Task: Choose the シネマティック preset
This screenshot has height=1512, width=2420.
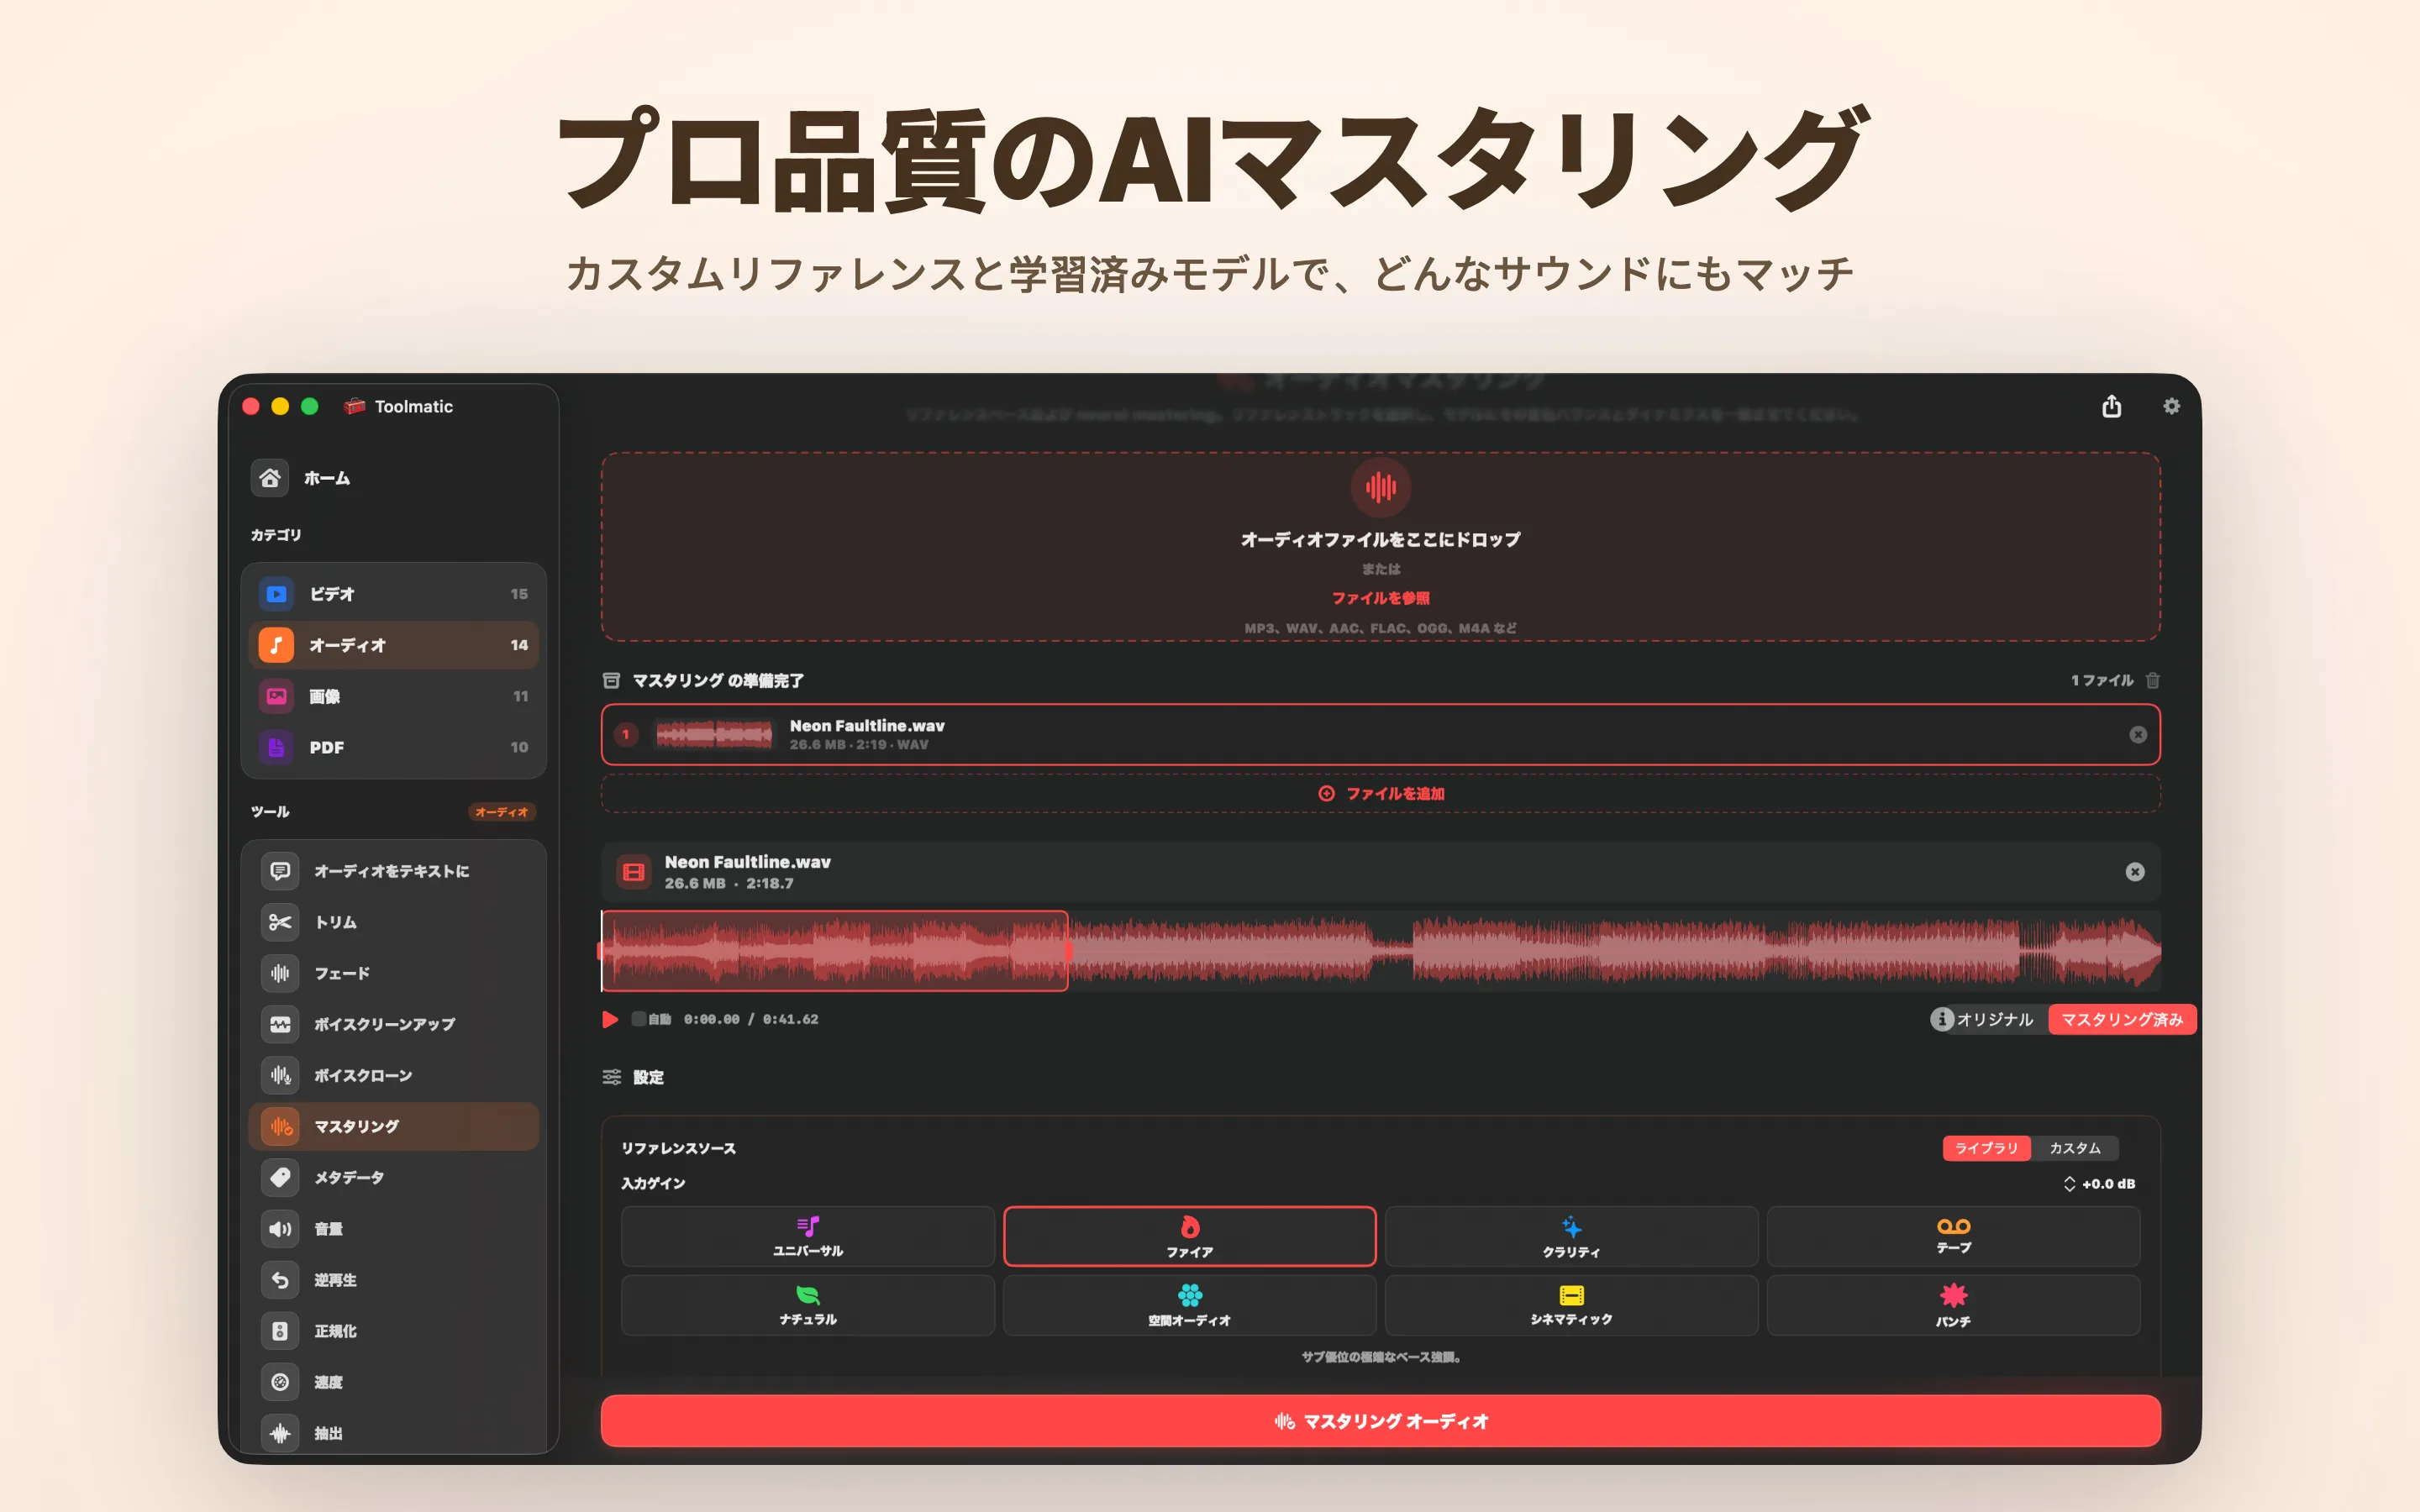Action: pos(1571,1305)
